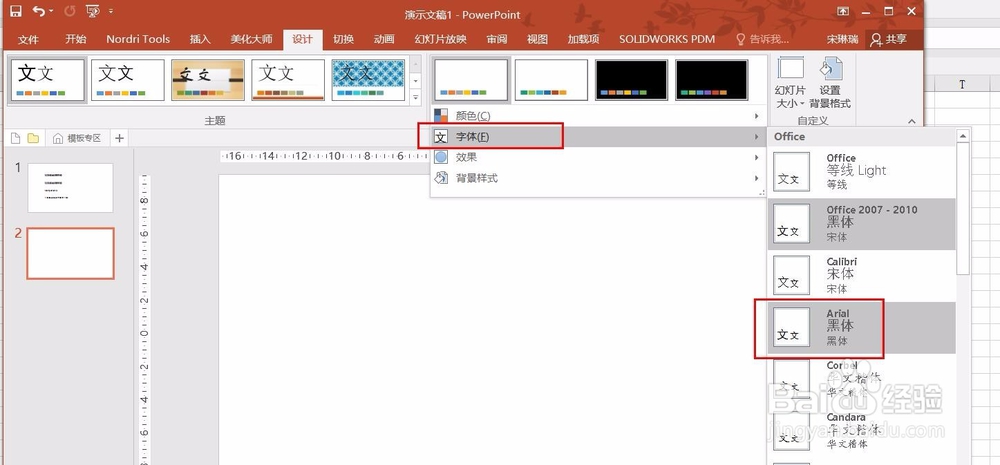
Task: Click the 背景样式 paint icon
Action: 441,178
